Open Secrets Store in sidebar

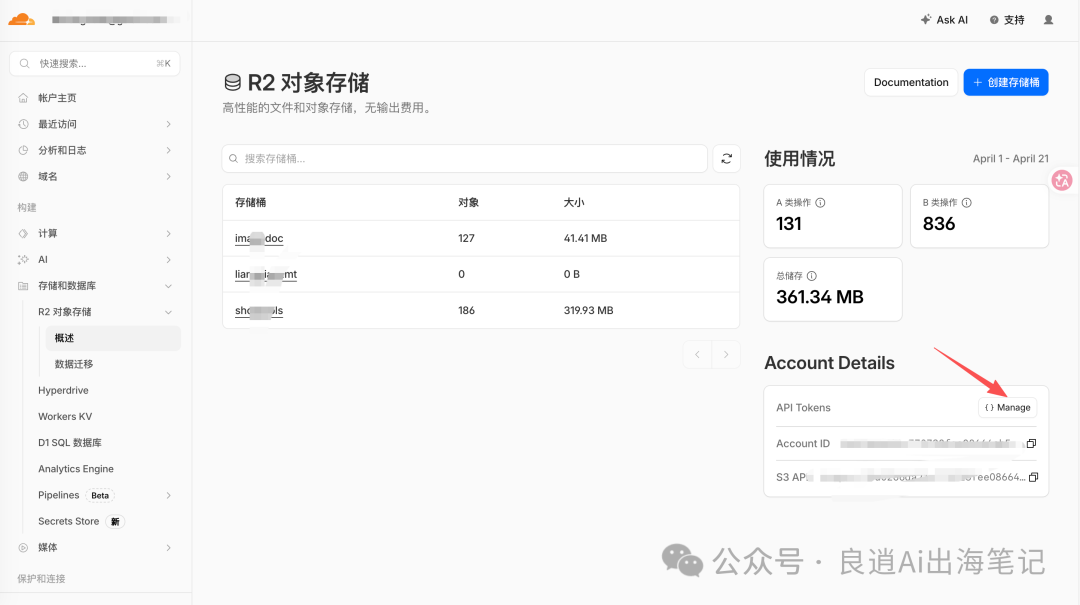(68, 522)
